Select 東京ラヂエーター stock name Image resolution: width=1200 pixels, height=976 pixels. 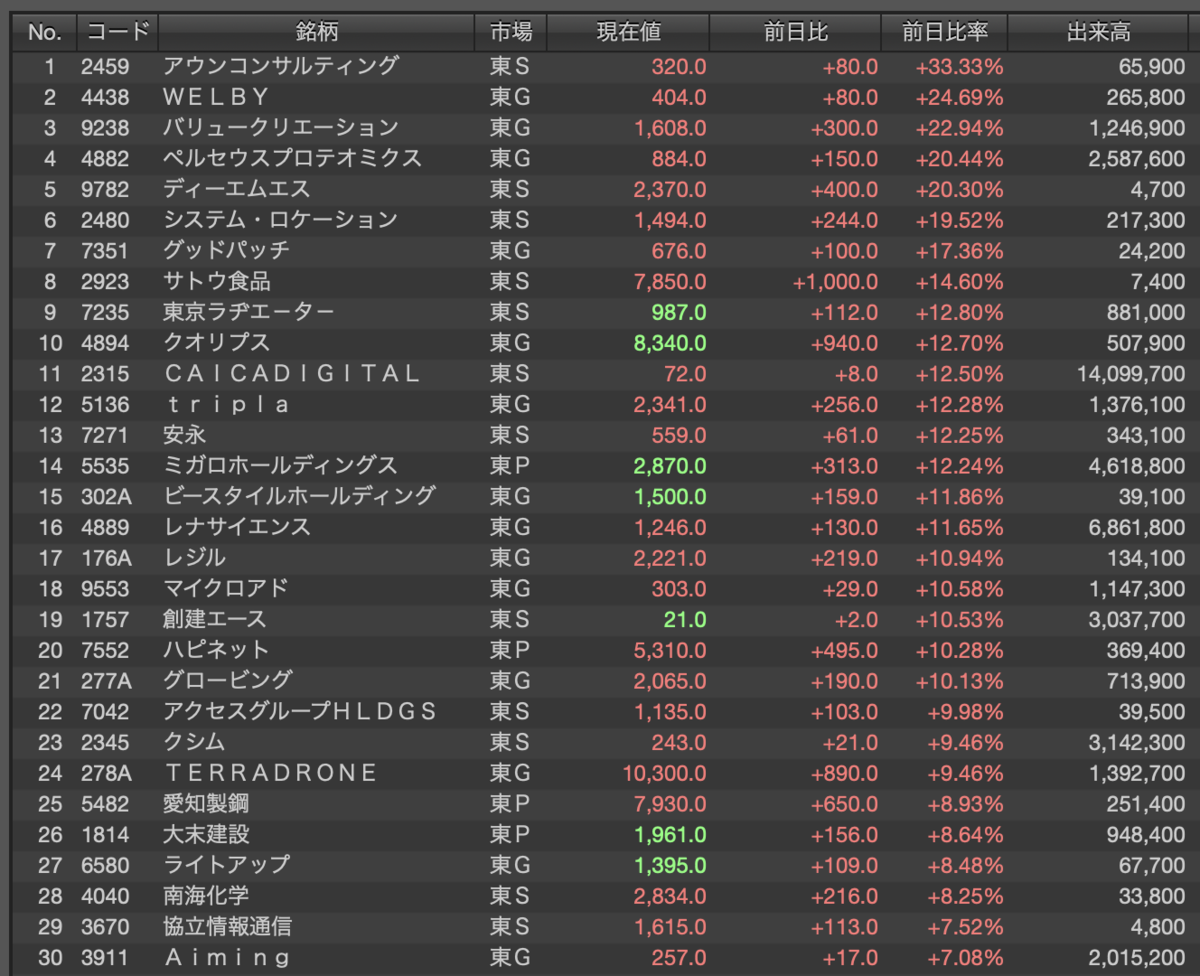pos(249,312)
